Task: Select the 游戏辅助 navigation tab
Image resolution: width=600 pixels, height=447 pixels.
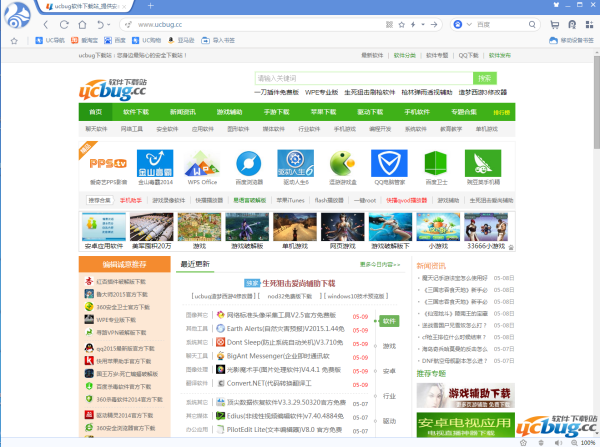Action: point(230,112)
